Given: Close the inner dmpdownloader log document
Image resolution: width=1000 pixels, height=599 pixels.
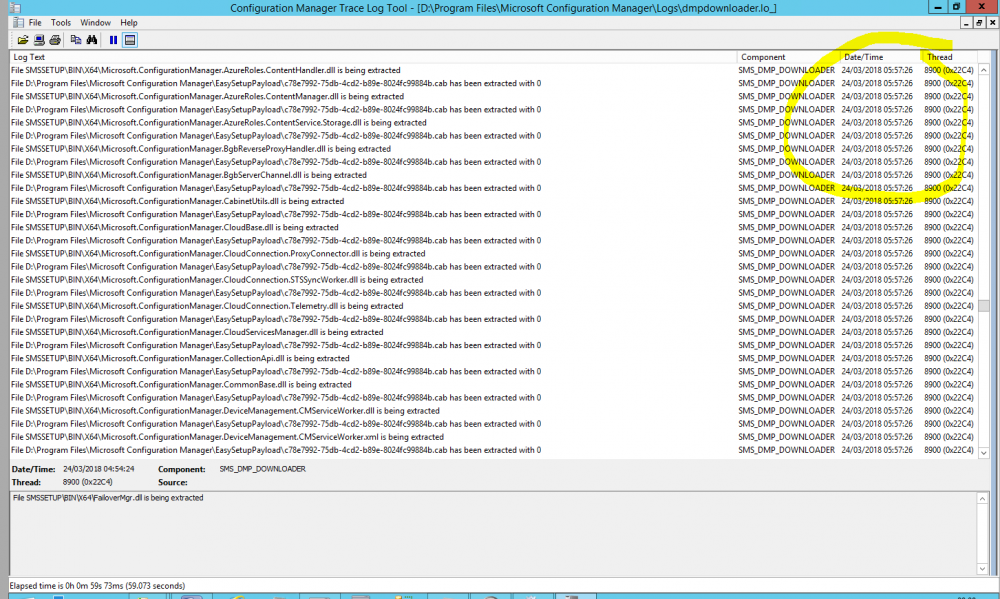Looking at the screenshot, I should (992, 22).
